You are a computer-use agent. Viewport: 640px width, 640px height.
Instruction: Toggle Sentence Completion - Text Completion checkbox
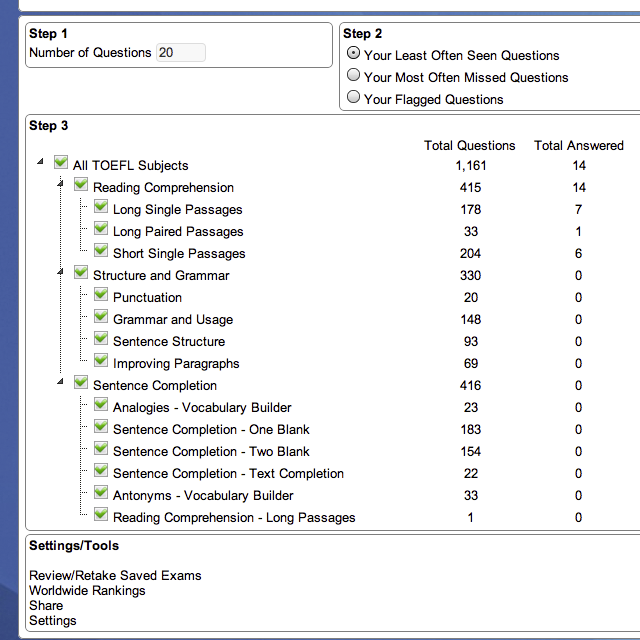101,471
